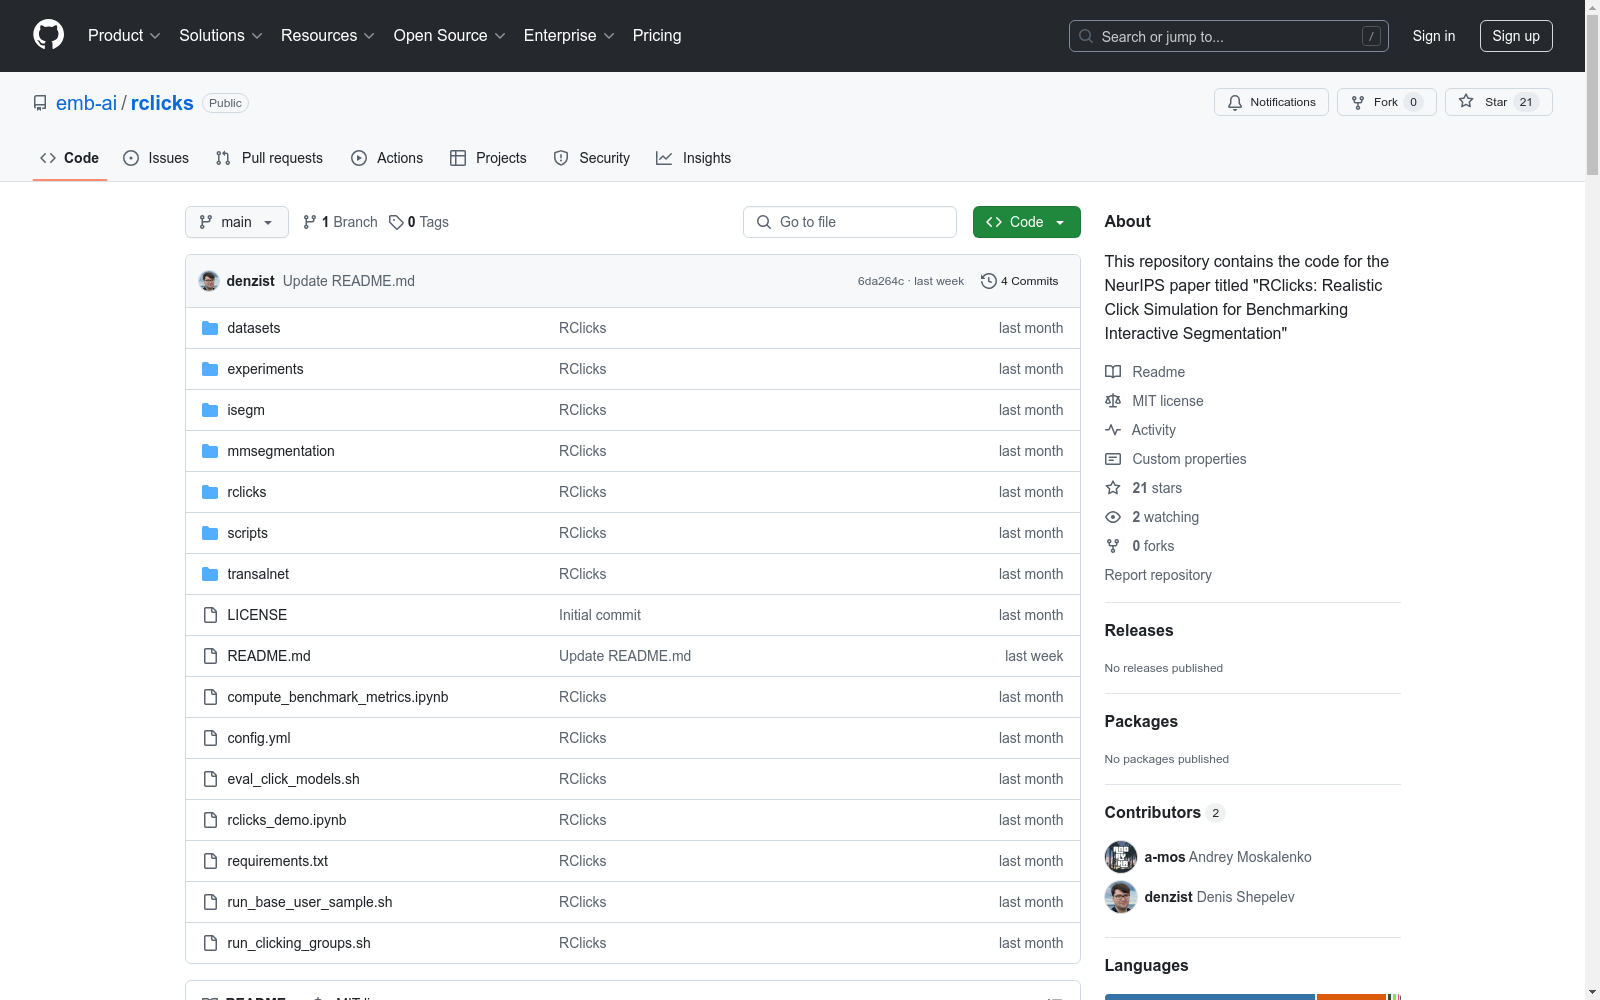Open the Contributors heading link
The height and width of the screenshot is (1000, 1600).
pos(1165,812)
